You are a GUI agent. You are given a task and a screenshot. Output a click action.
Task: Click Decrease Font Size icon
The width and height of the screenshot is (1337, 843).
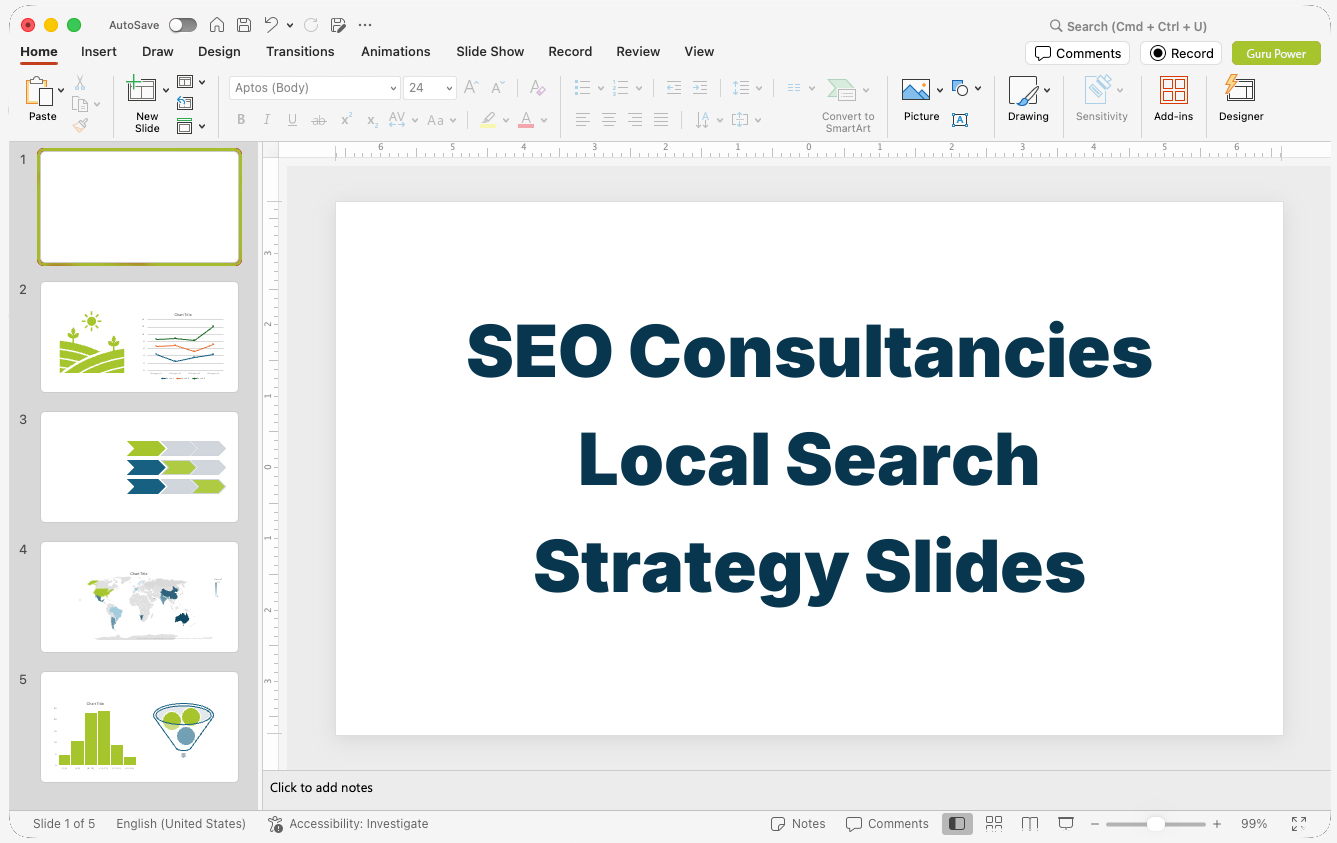click(498, 88)
